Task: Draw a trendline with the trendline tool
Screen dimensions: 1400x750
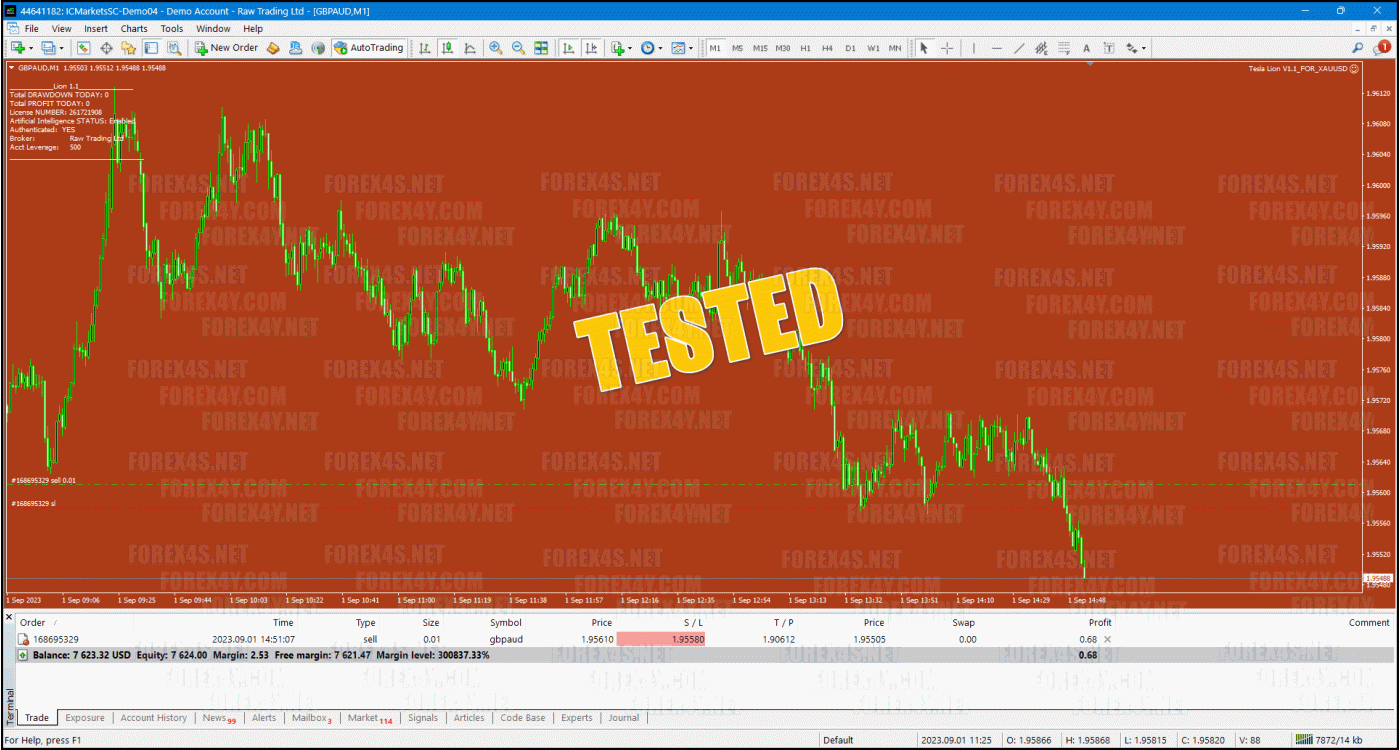Action: [x=1019, y=48]
